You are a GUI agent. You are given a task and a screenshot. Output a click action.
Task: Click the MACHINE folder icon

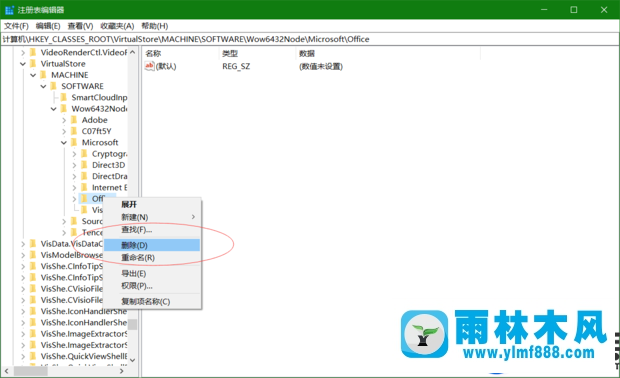point(43,75)
